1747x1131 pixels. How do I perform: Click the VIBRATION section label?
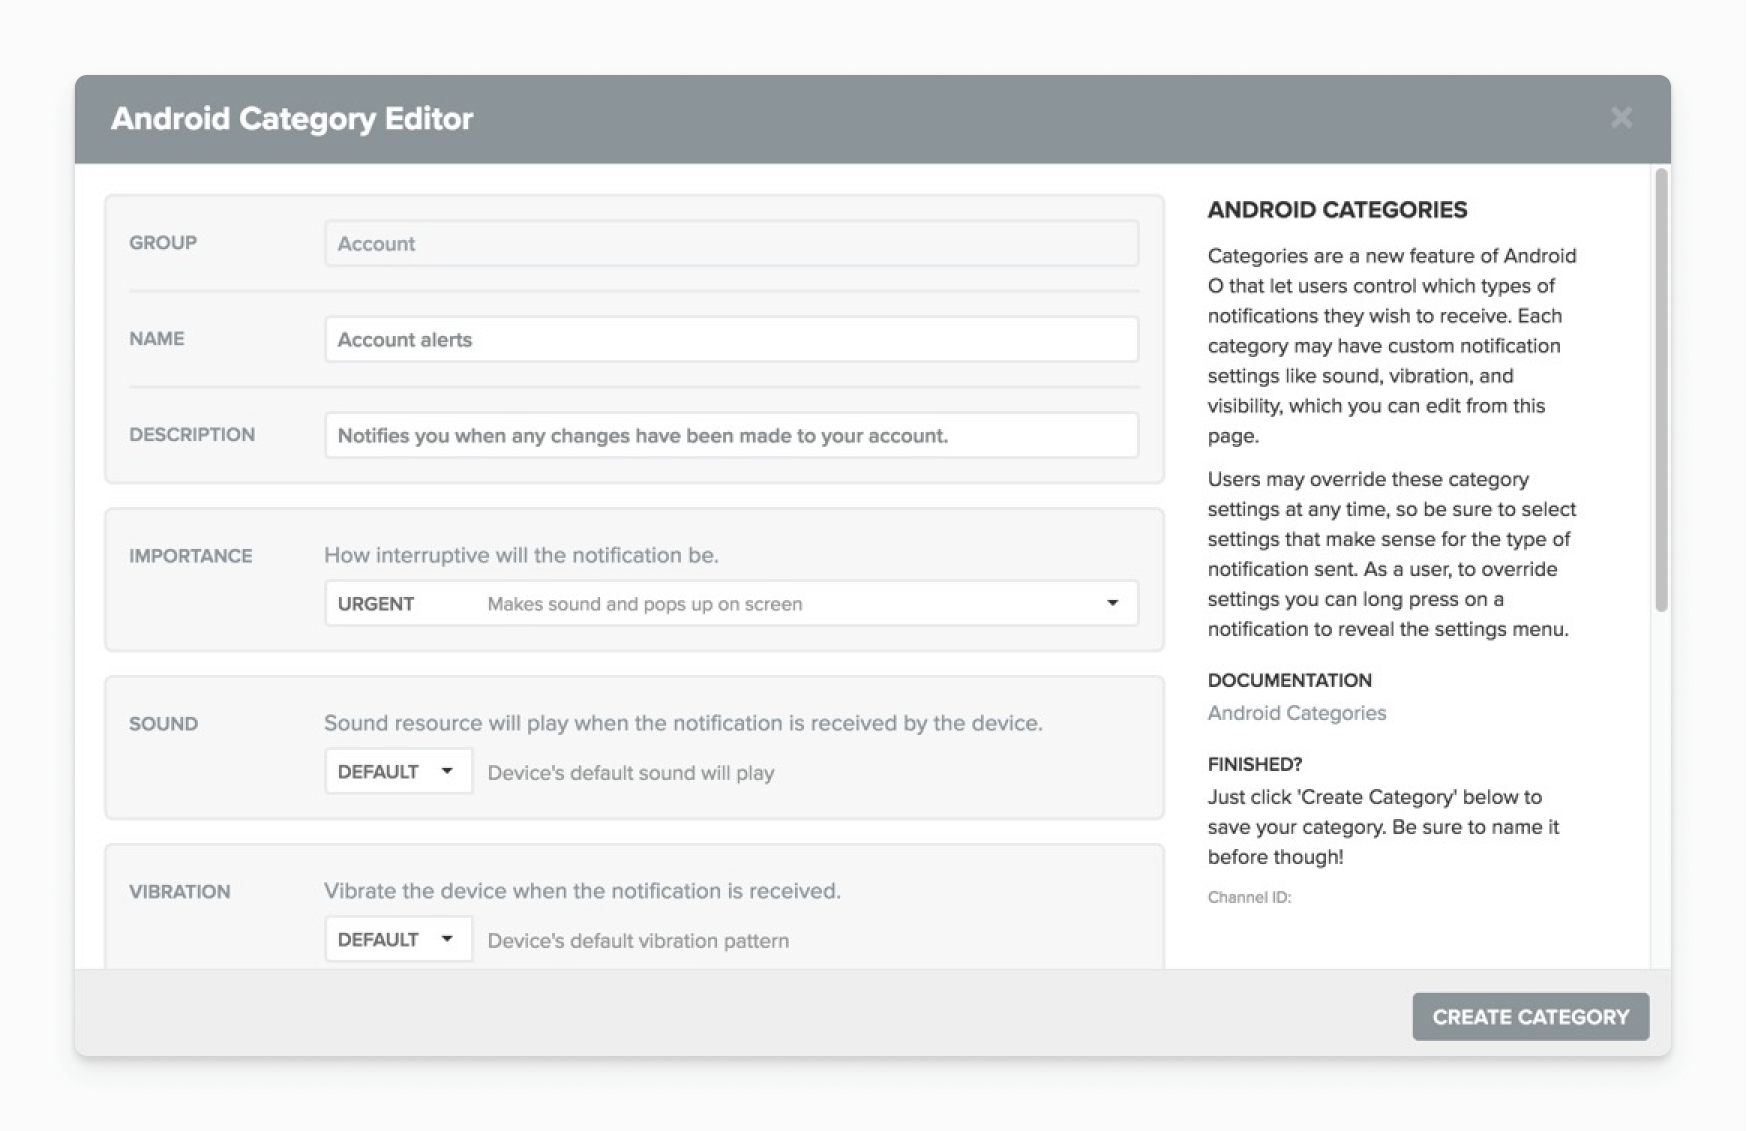179,892
